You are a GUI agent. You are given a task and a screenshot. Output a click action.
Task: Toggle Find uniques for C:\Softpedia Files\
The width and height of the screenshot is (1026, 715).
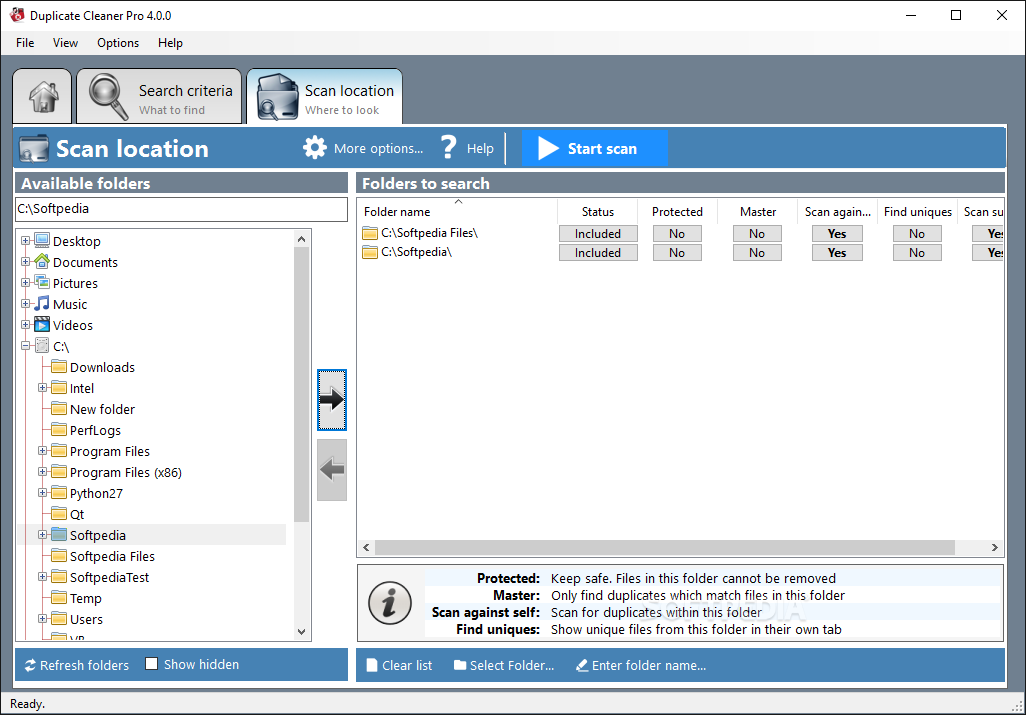click(917, 234)
